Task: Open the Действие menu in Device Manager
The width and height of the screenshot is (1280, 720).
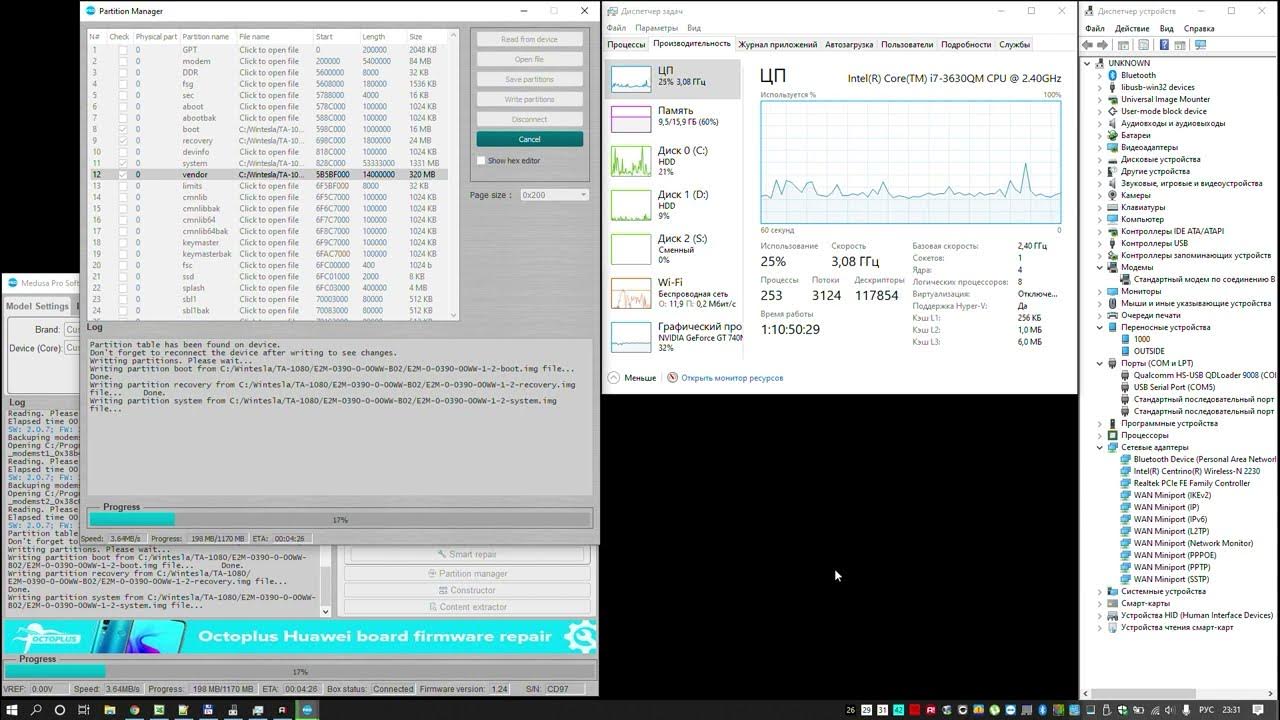Action: [1132, 29]
